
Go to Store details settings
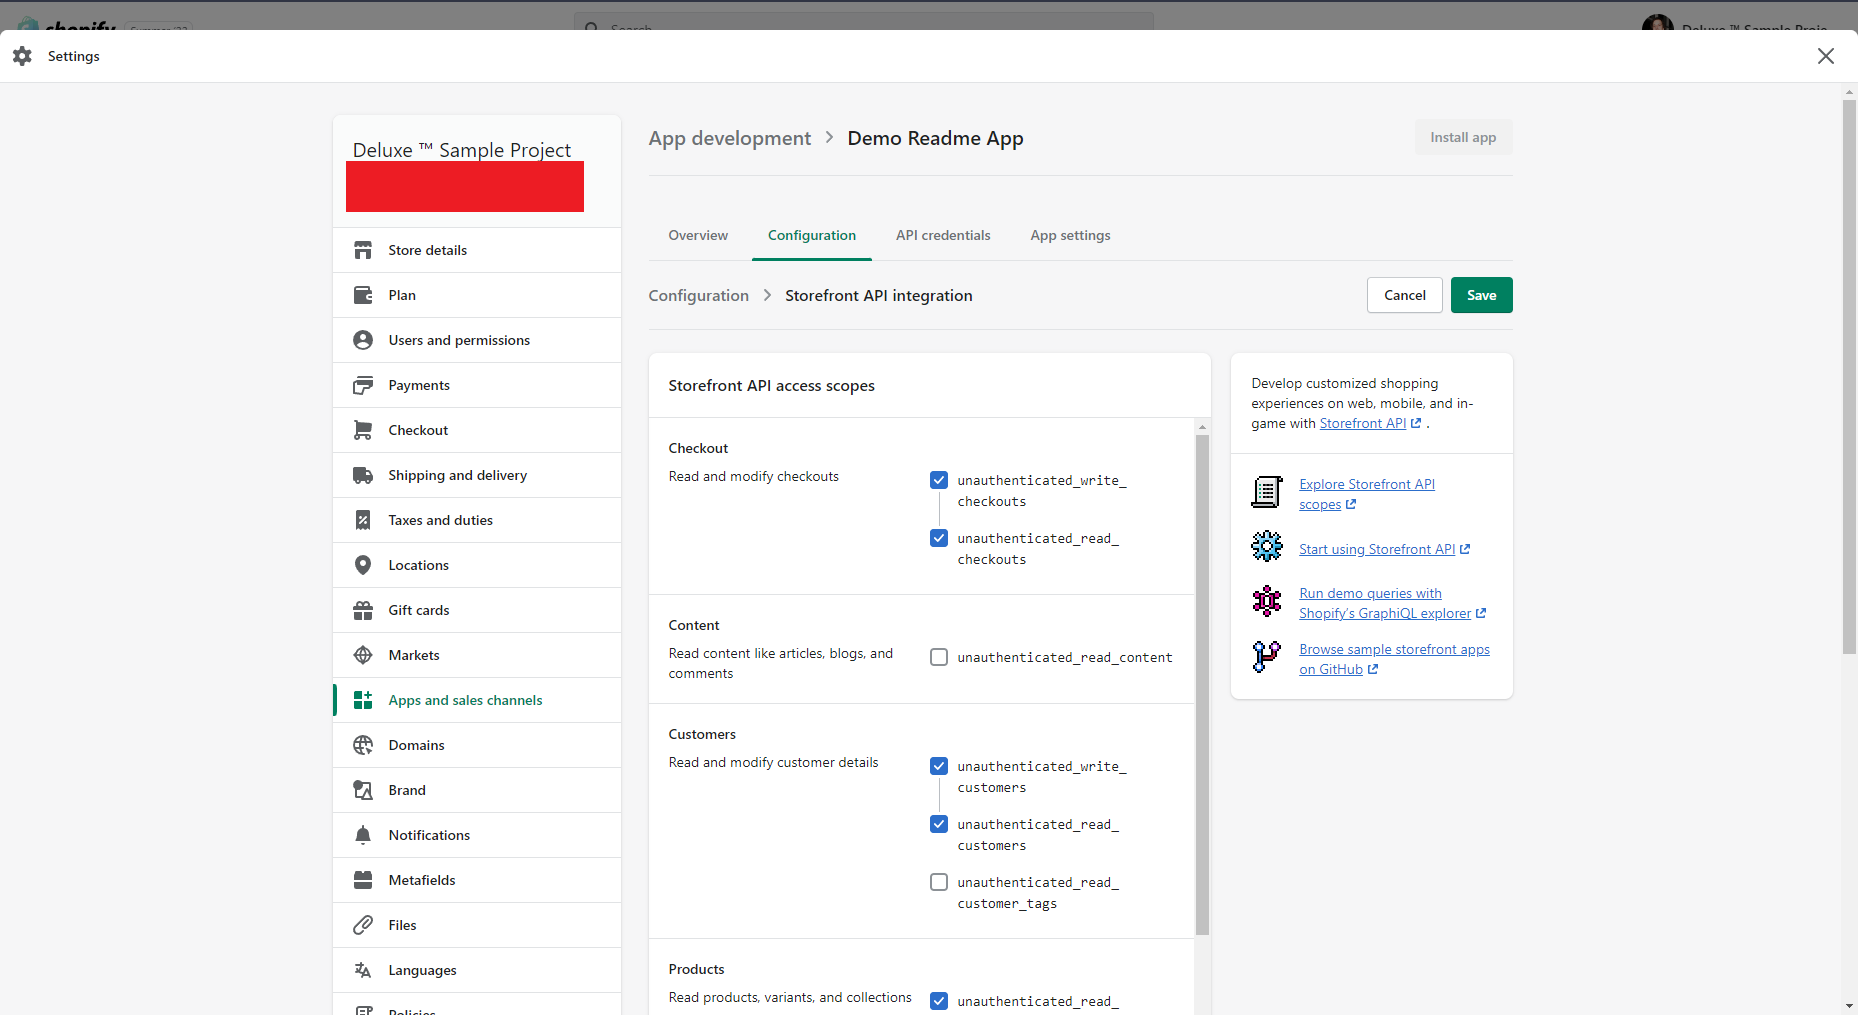(477, 250)
